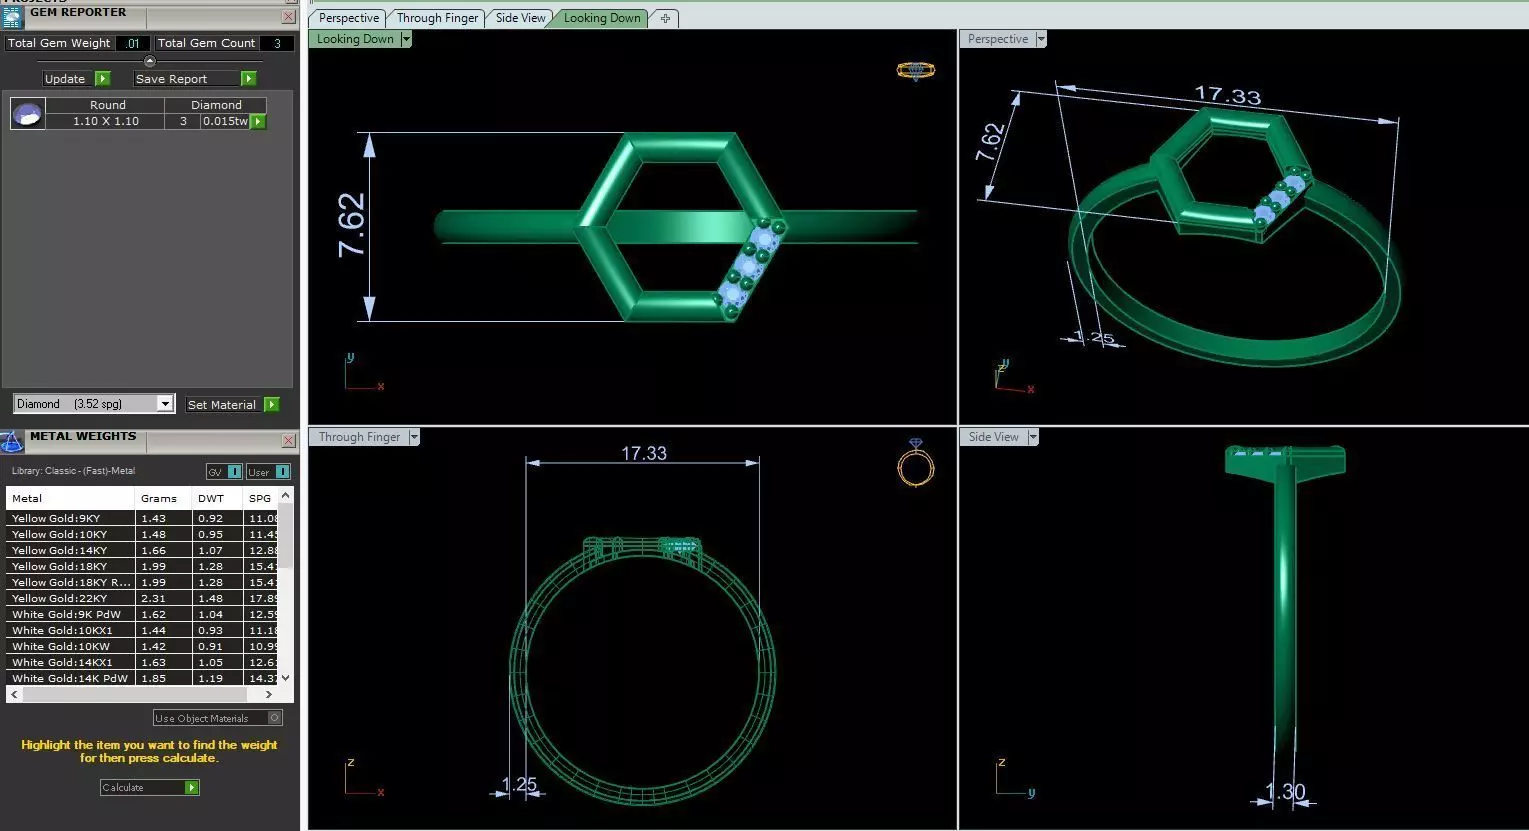Click the DWT column header

[216, 498]
